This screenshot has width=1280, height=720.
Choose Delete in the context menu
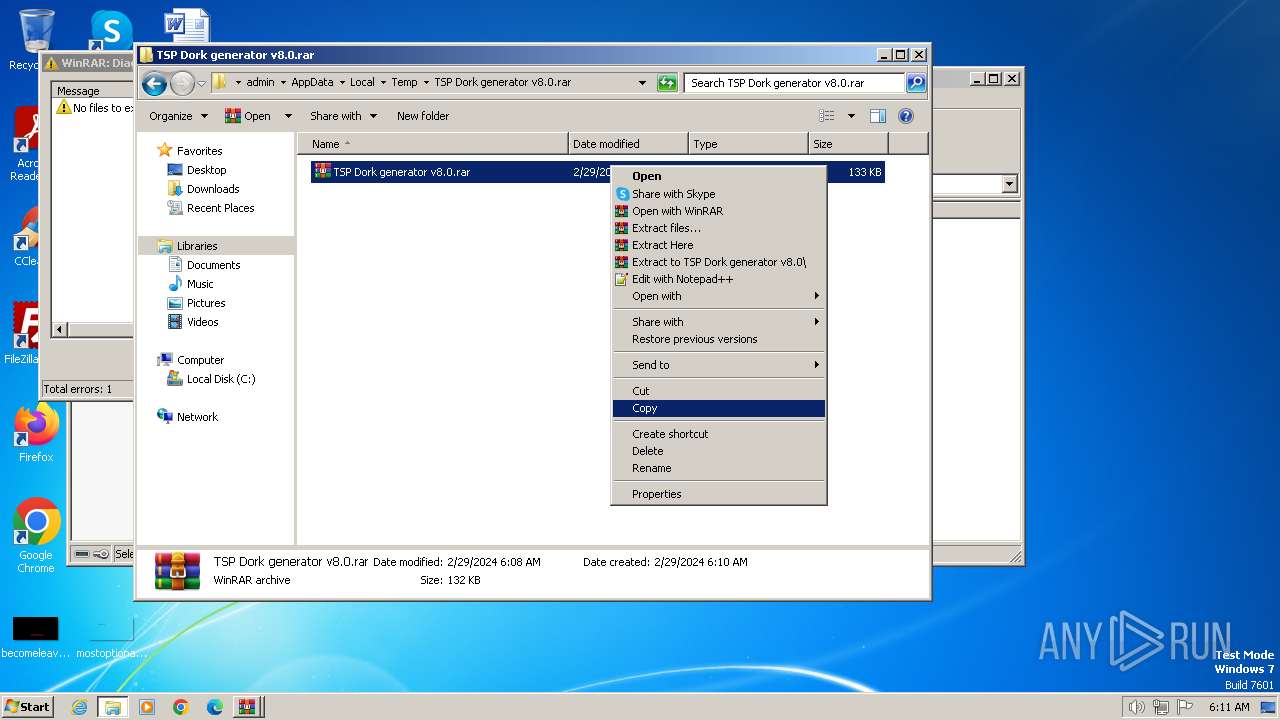pos(719,451)
